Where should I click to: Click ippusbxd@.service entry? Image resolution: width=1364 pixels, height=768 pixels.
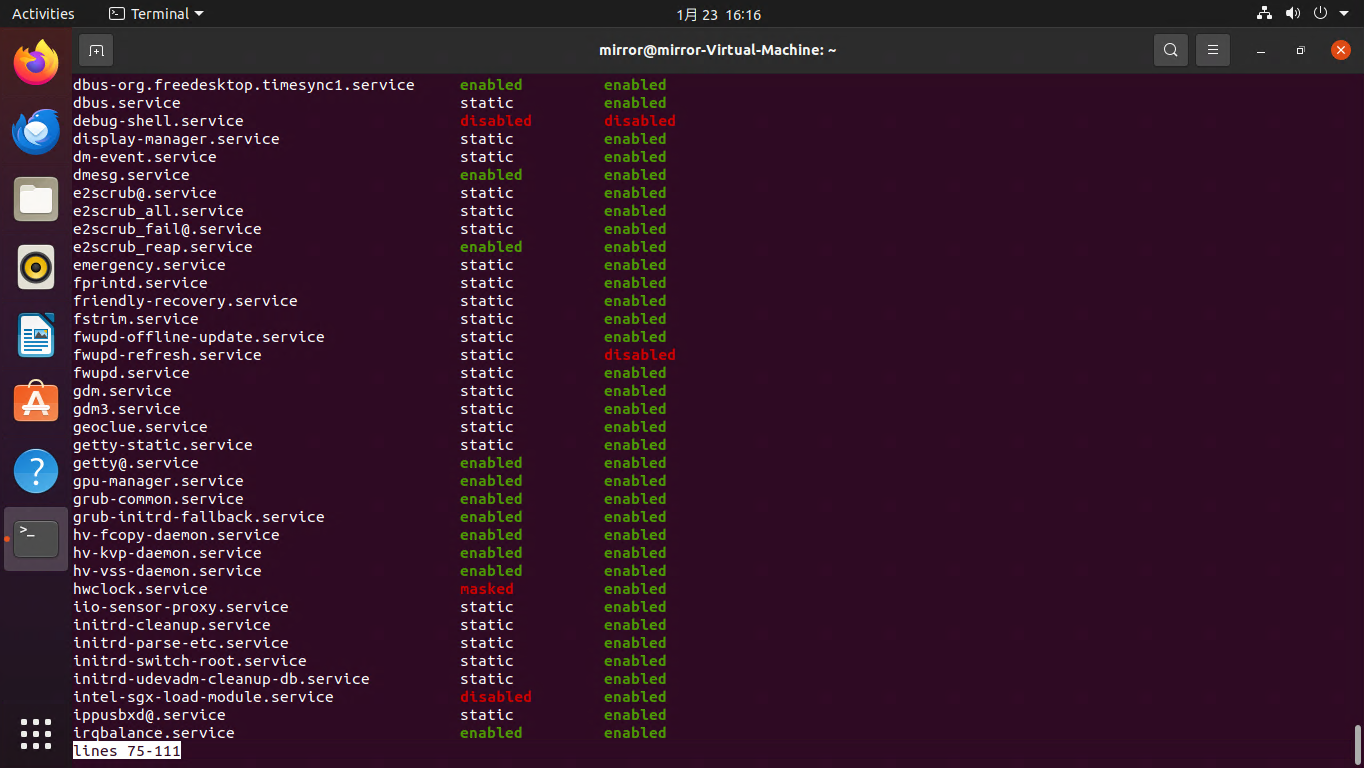click(x=149, y=715)
